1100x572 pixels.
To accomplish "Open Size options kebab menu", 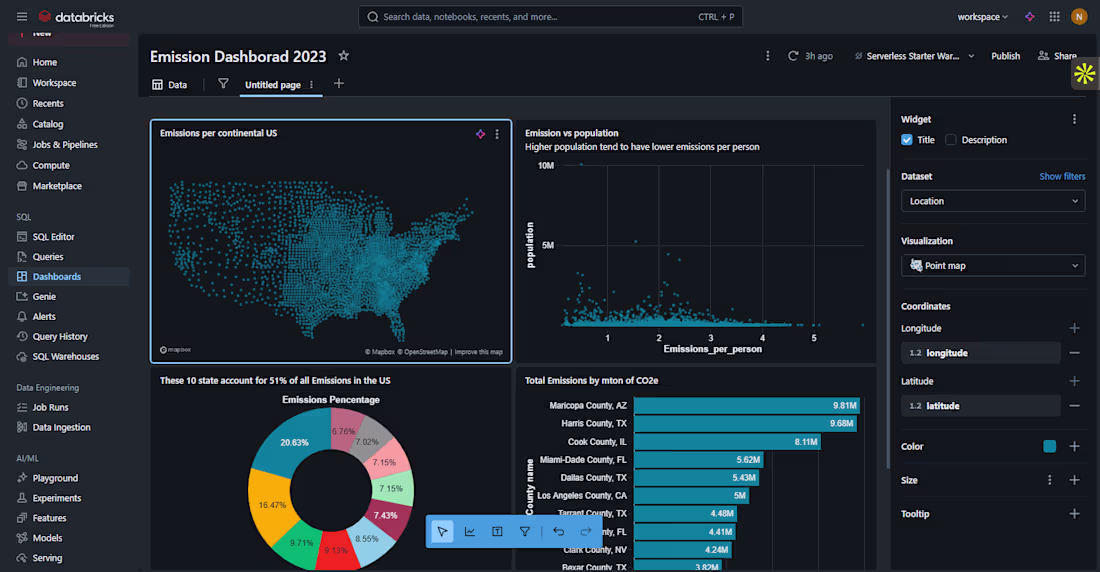I will point(1049,480).
